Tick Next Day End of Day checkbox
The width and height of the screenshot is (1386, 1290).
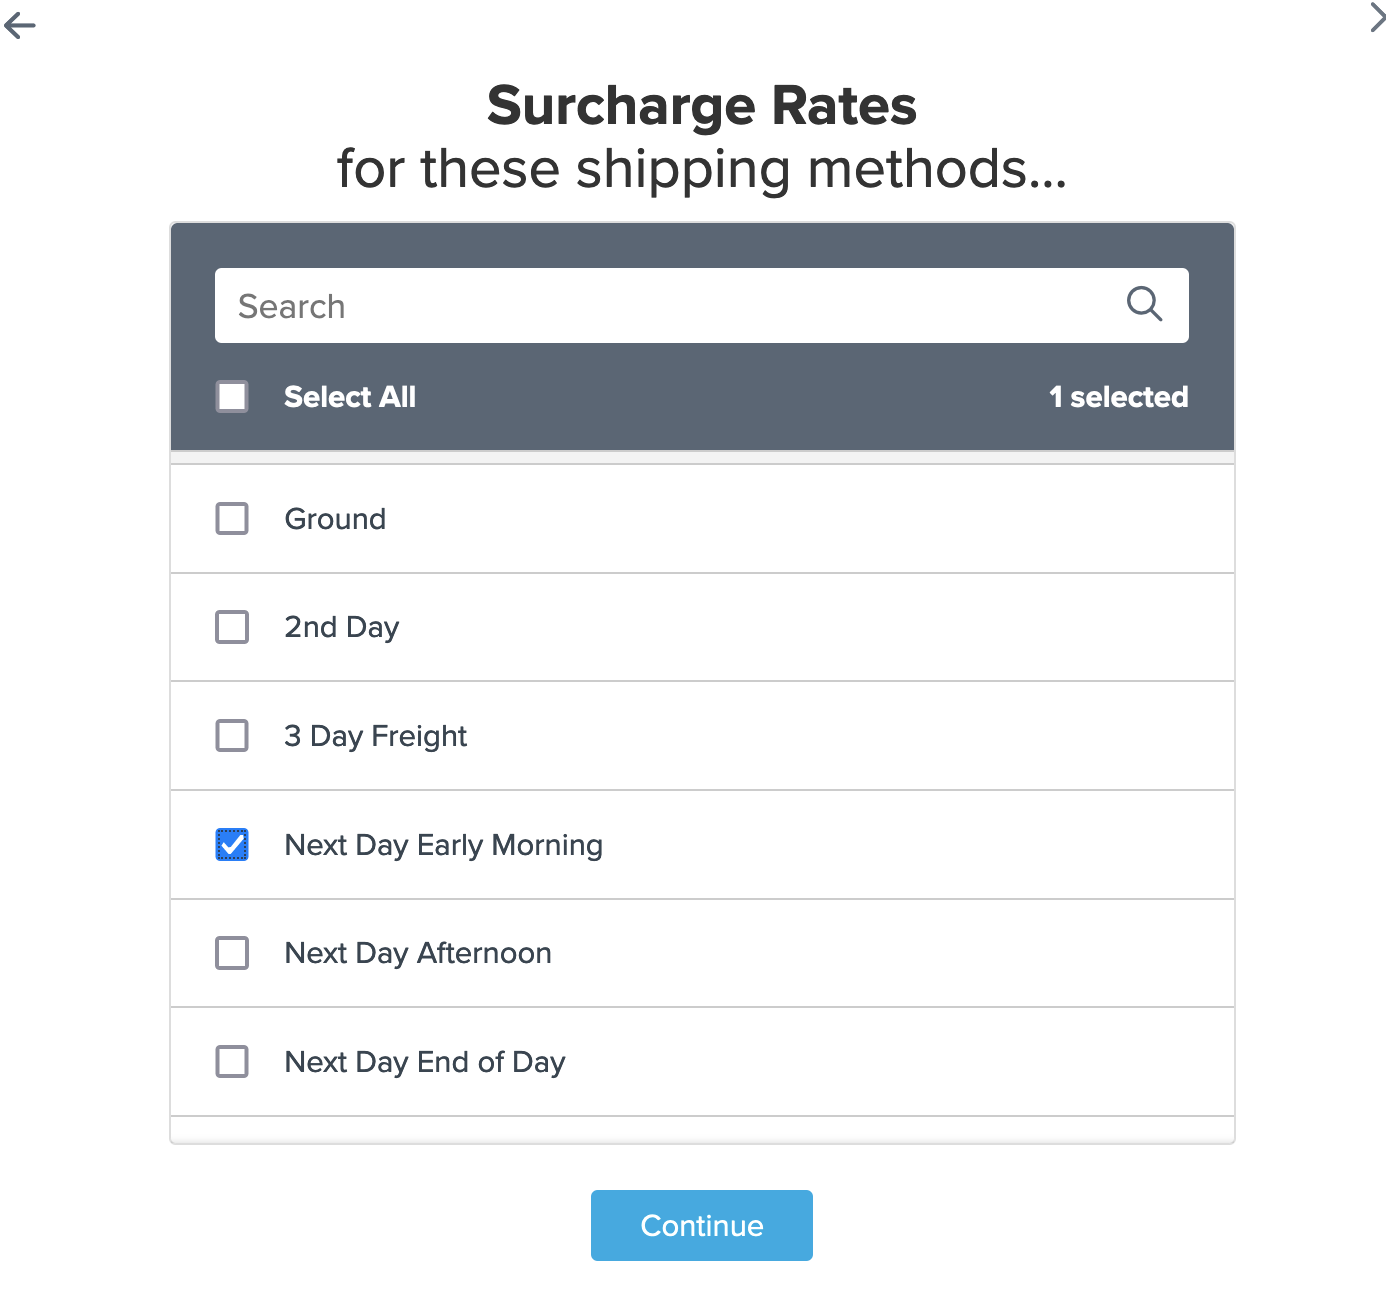click(x=232, y=1061)
